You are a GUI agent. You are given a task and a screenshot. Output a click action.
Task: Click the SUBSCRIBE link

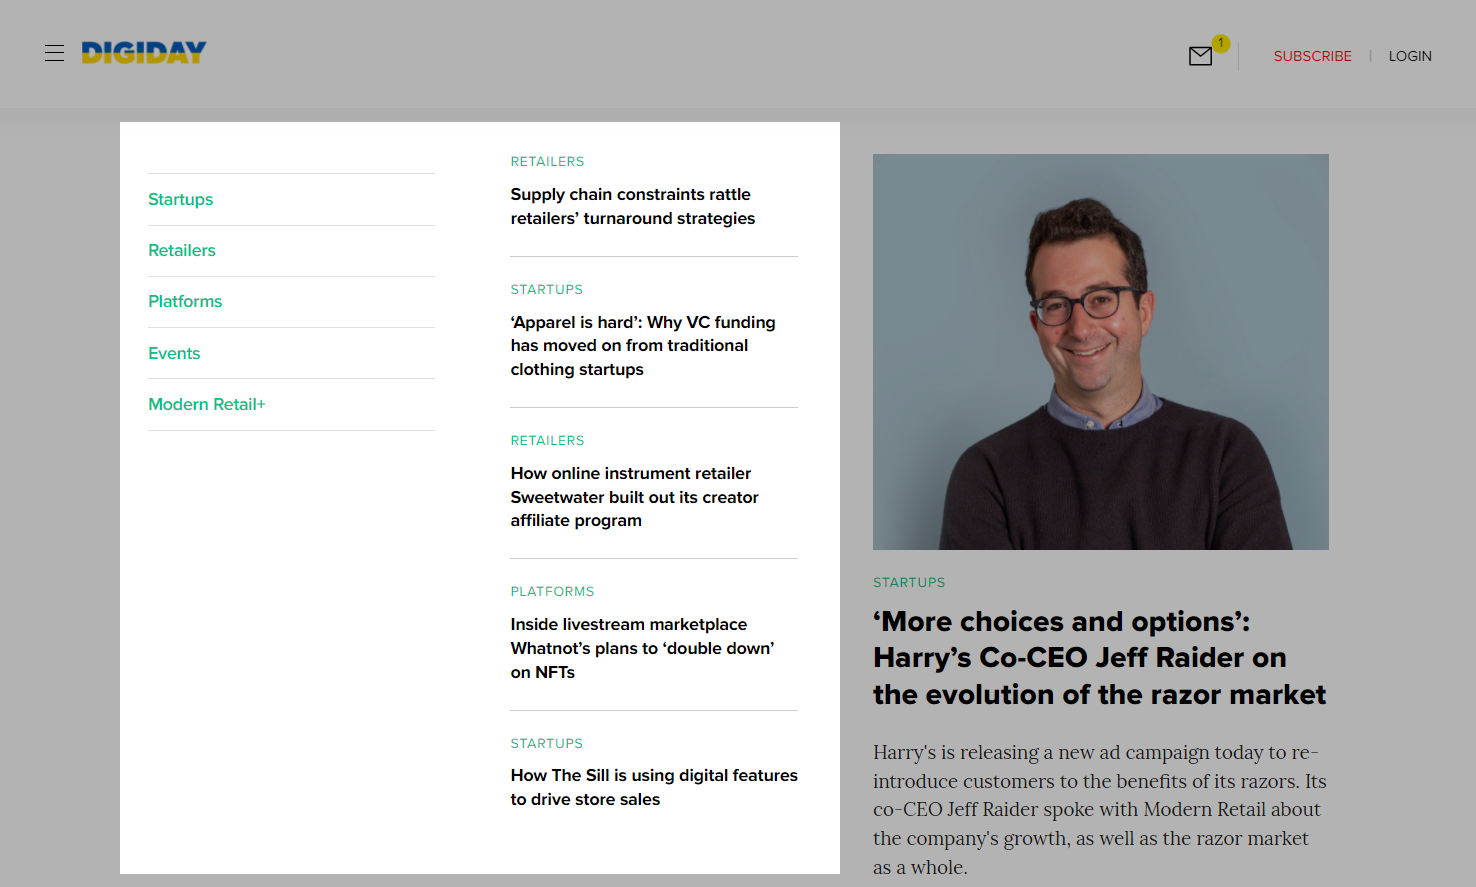pos(1312,56)
